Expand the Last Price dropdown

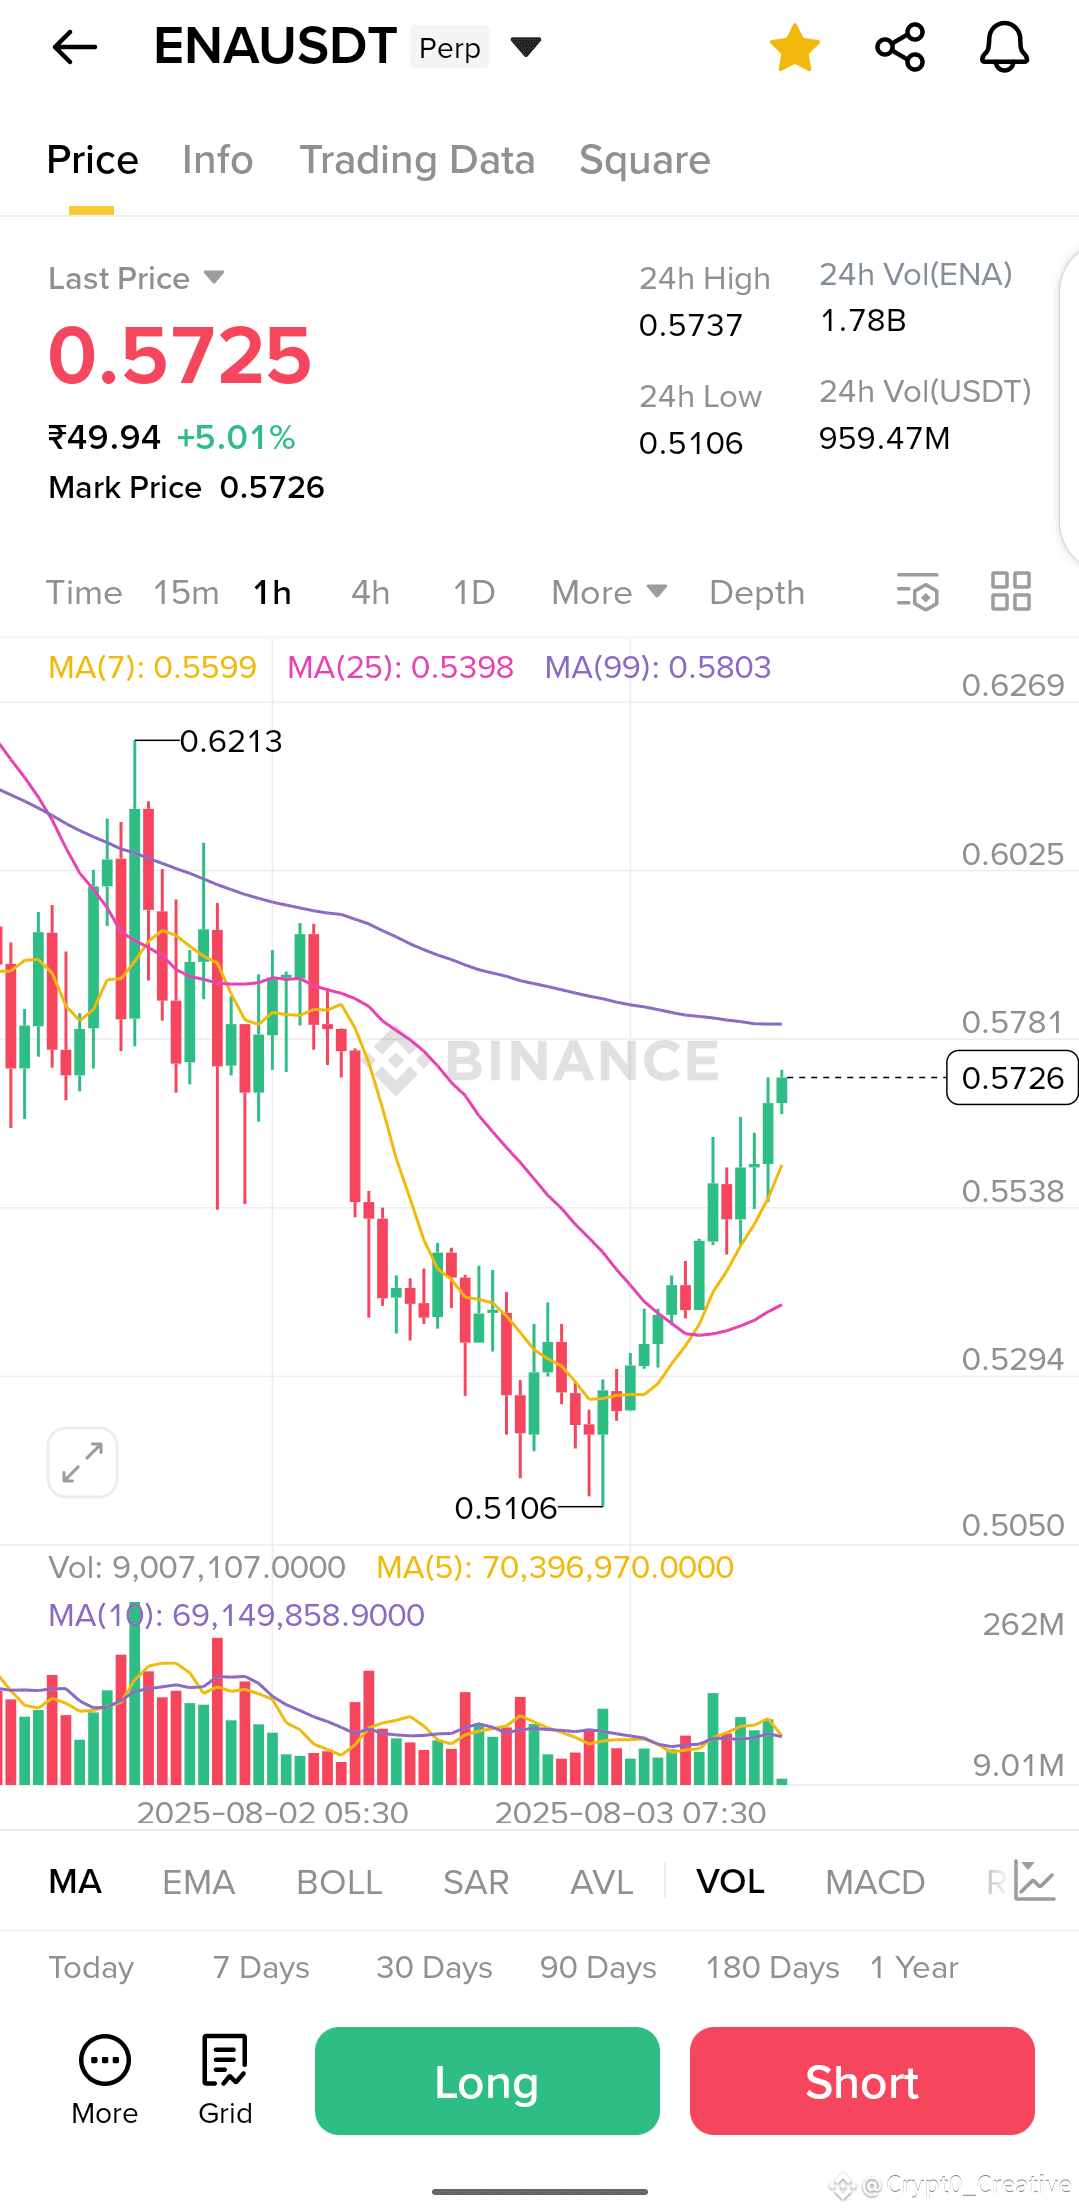[137, 278]
